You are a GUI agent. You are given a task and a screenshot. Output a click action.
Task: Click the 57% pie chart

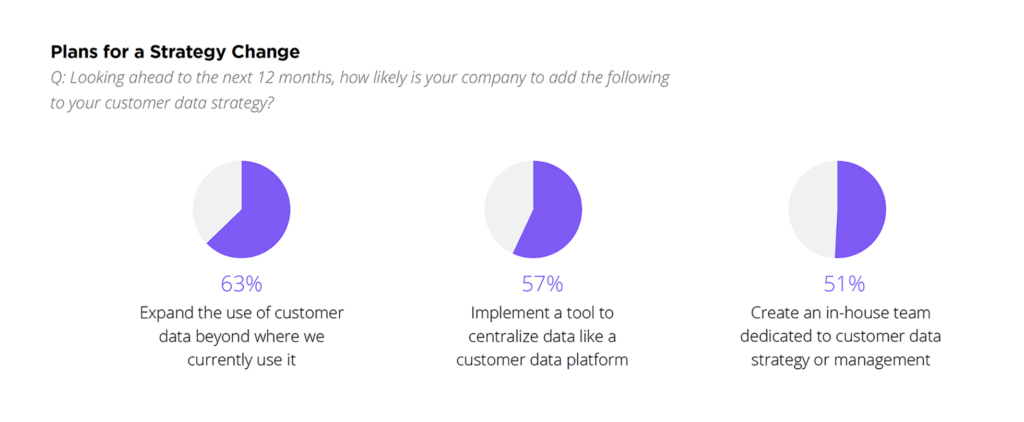pos(533,209)
